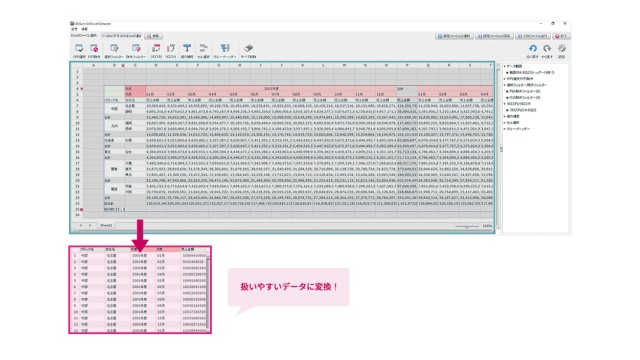Expand the row/column select-exclude tree node
640x360 pixels.
pyautogui.click(x=505, y=79)
